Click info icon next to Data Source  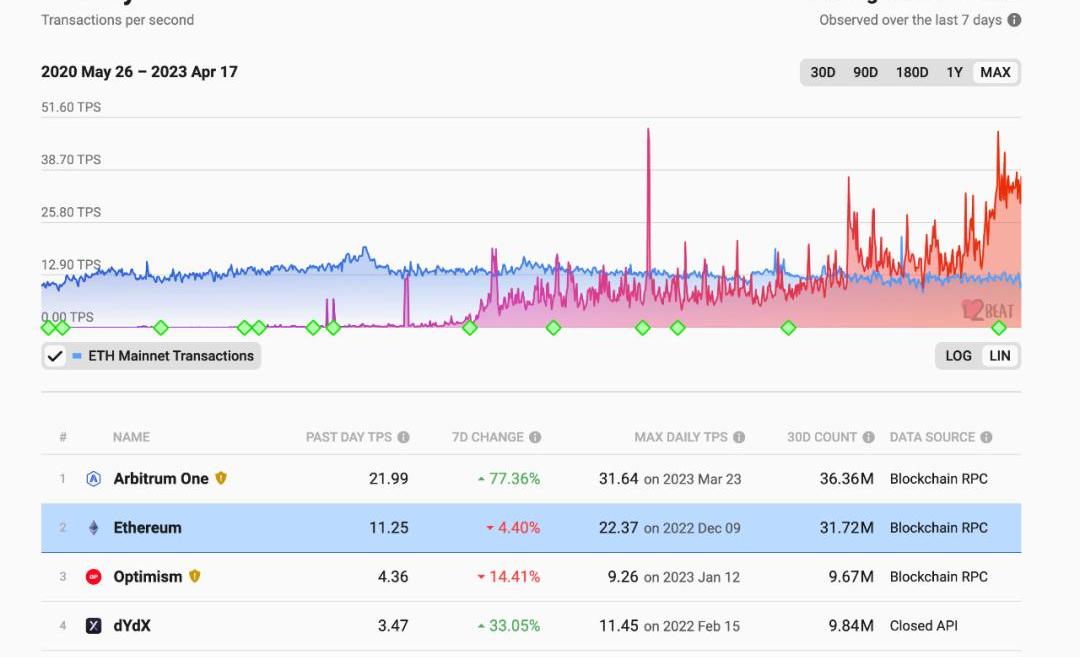[986, 437]
